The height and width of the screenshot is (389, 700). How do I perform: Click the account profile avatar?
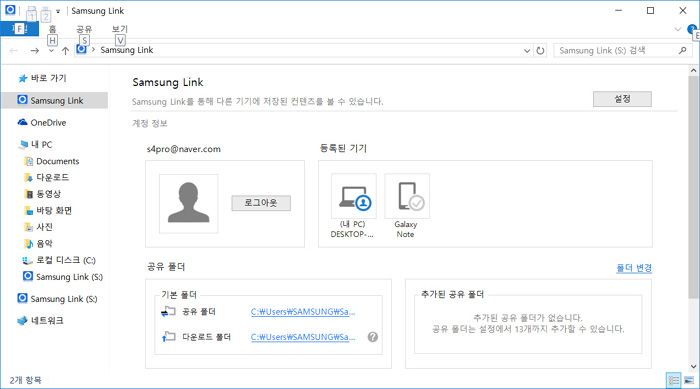(188, 203)
